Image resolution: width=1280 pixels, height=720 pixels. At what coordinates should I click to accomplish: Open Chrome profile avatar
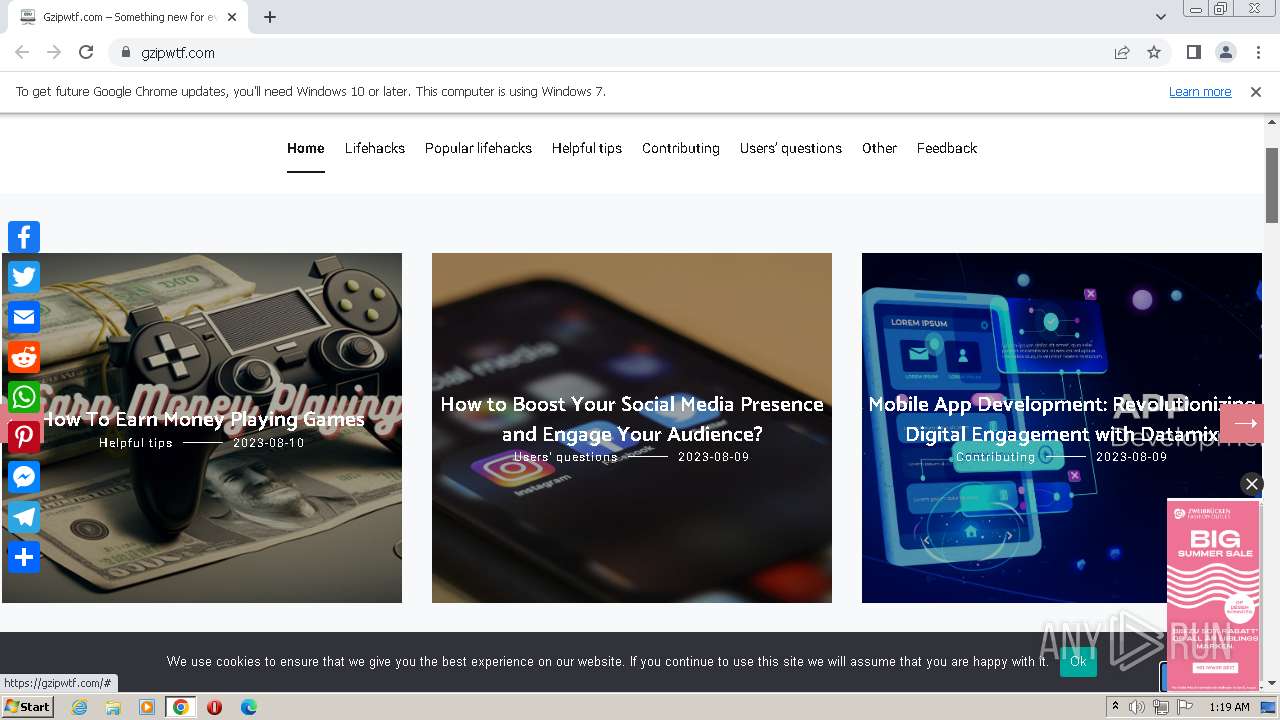pos(1225,52)
